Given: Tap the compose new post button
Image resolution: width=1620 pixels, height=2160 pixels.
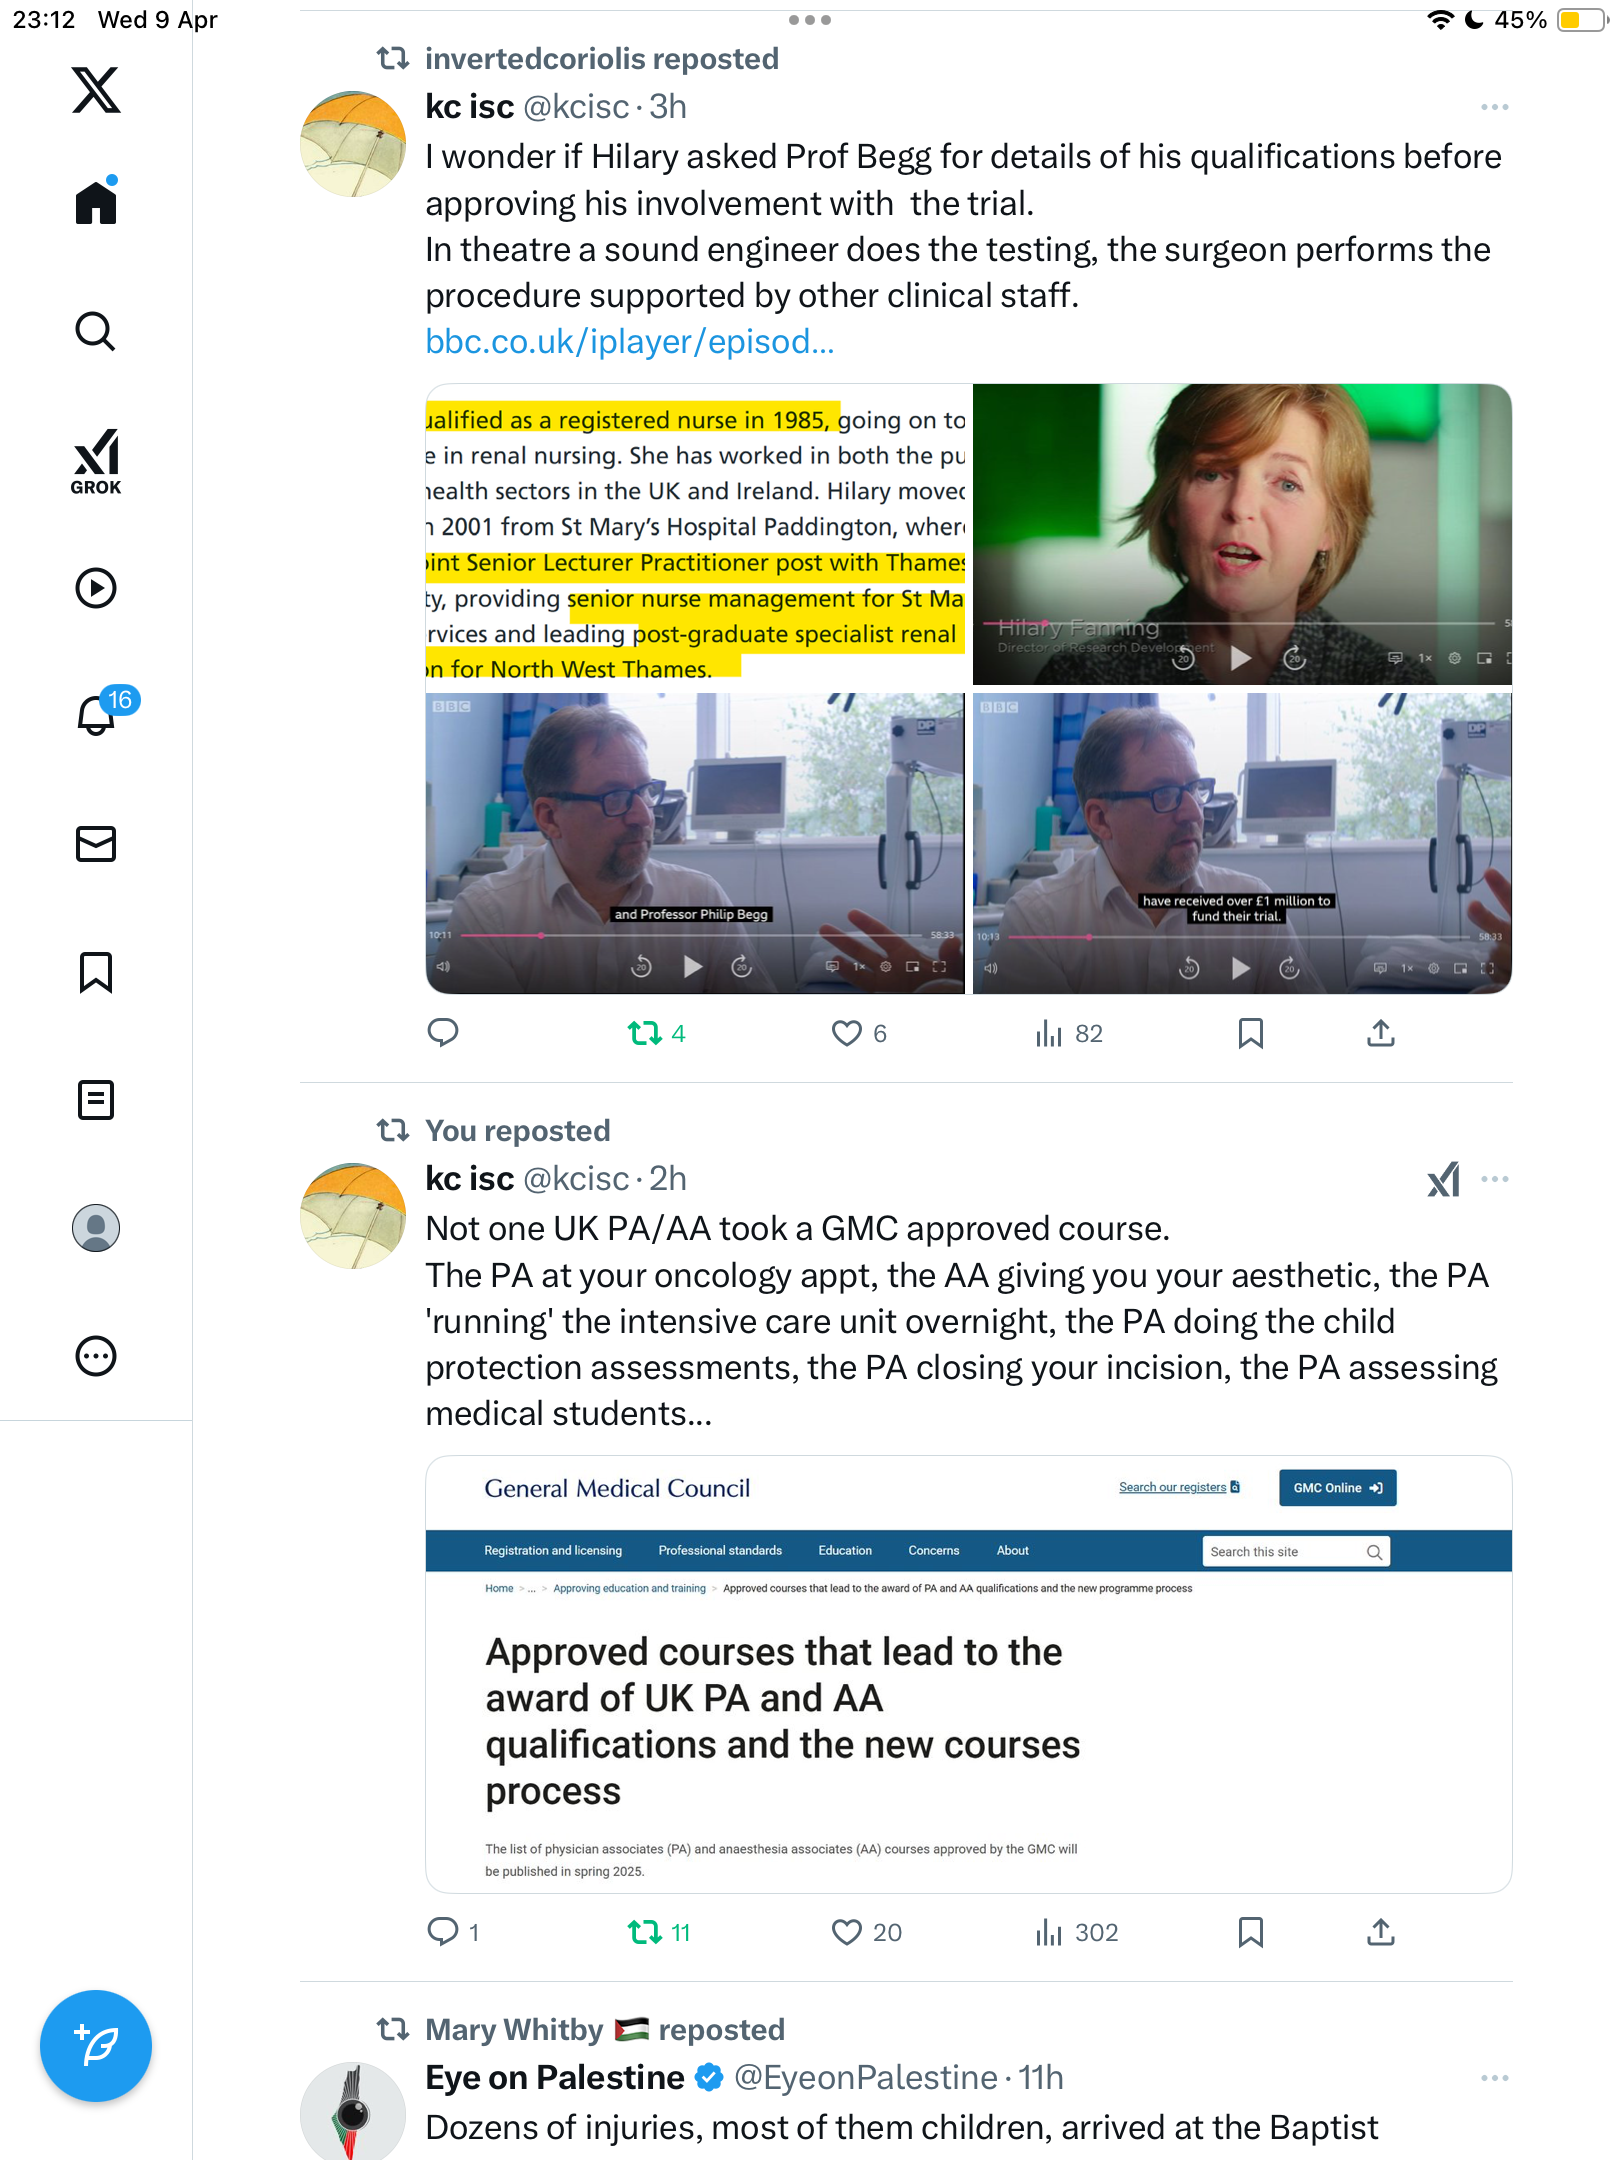Looking at the screenshot, I should (x=96, y=2046).
